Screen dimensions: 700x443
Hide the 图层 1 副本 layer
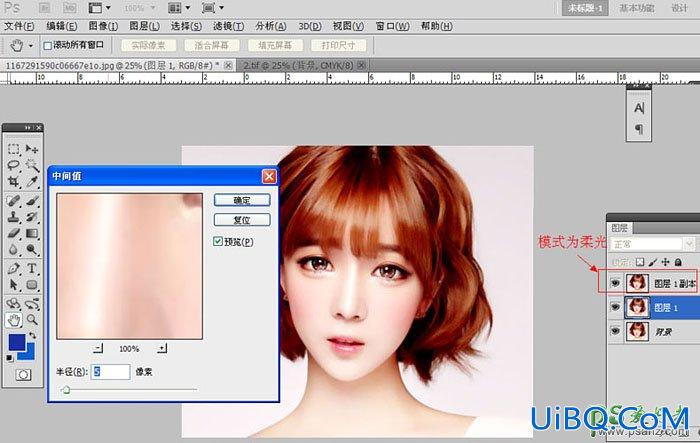point(616,283)
